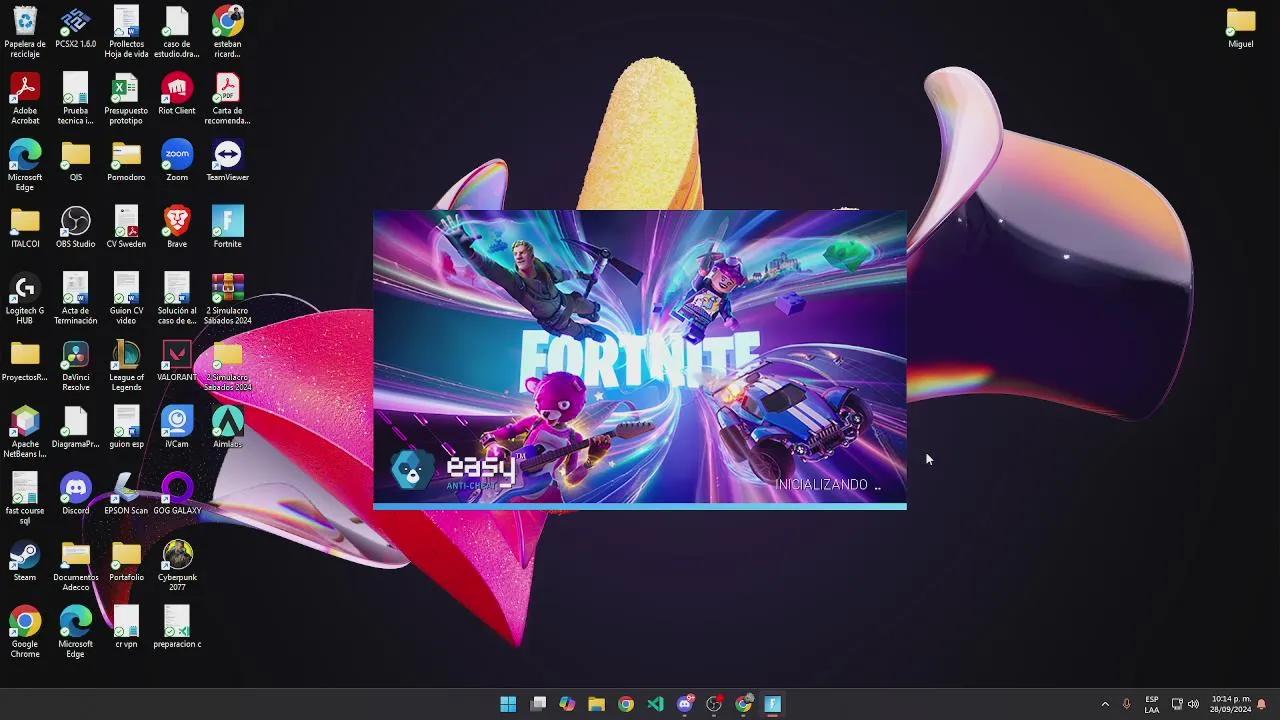Open the Apache NetBeans IDE shortcut

[25, 432]
